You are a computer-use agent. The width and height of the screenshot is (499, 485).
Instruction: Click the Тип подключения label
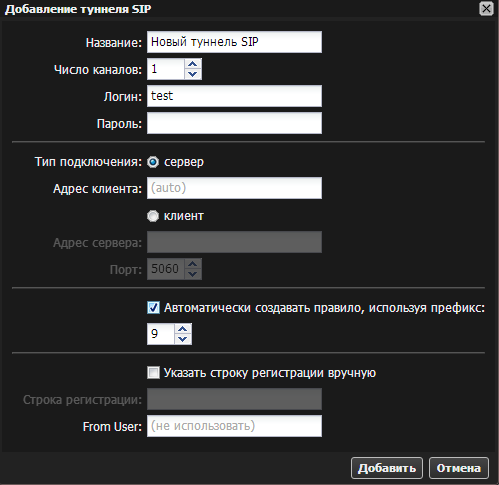tap(88, 162)
